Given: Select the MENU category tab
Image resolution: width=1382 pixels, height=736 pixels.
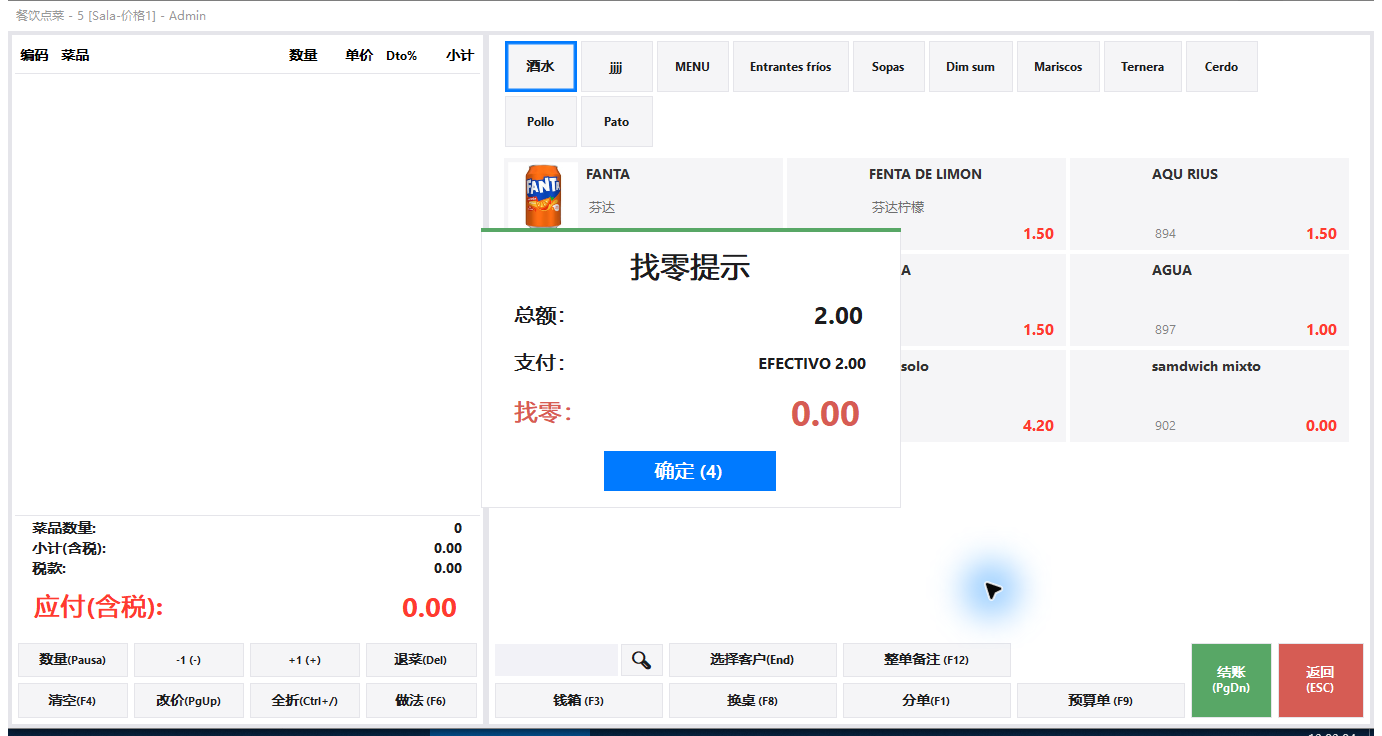Looking at the screenshot, I should (x=693, y=67).
